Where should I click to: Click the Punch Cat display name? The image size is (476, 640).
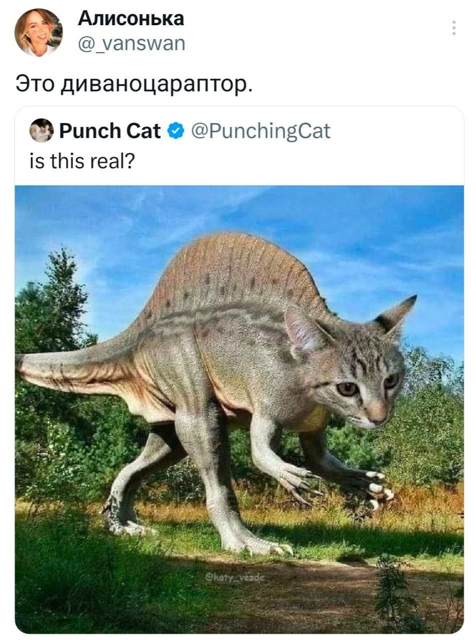[110, 131]
